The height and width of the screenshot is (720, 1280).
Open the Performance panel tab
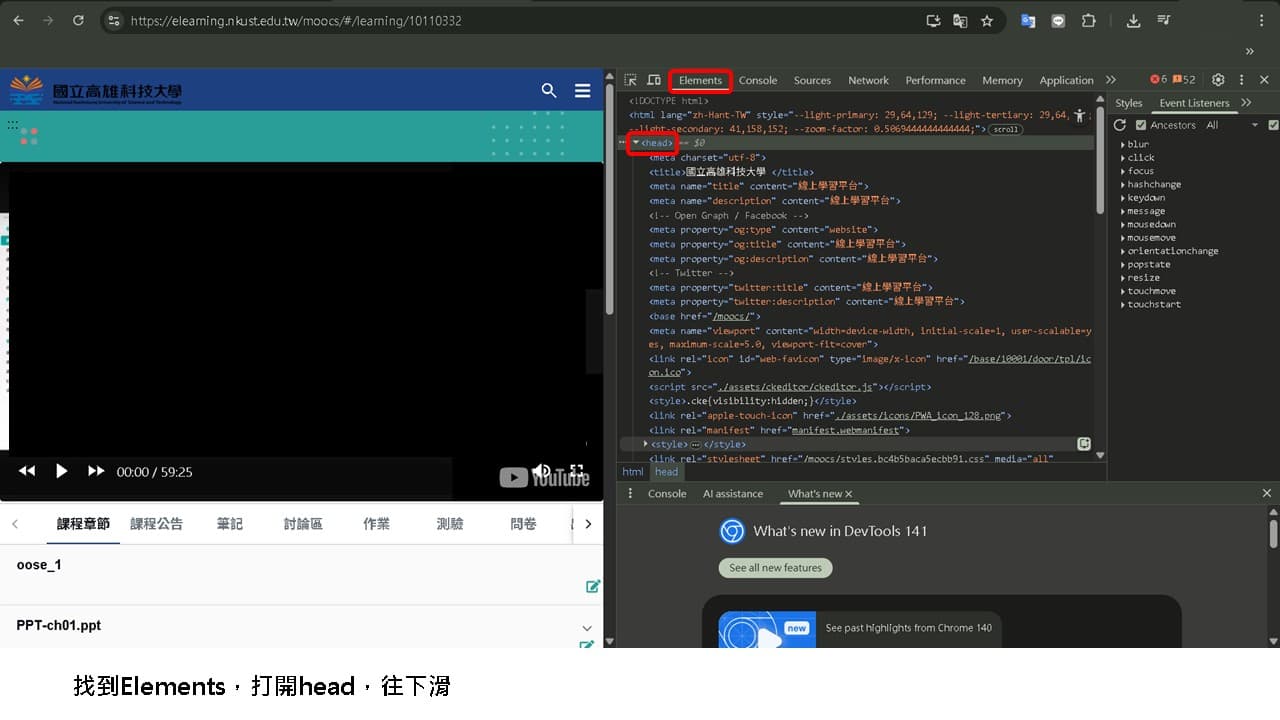[x=935, y=80]
